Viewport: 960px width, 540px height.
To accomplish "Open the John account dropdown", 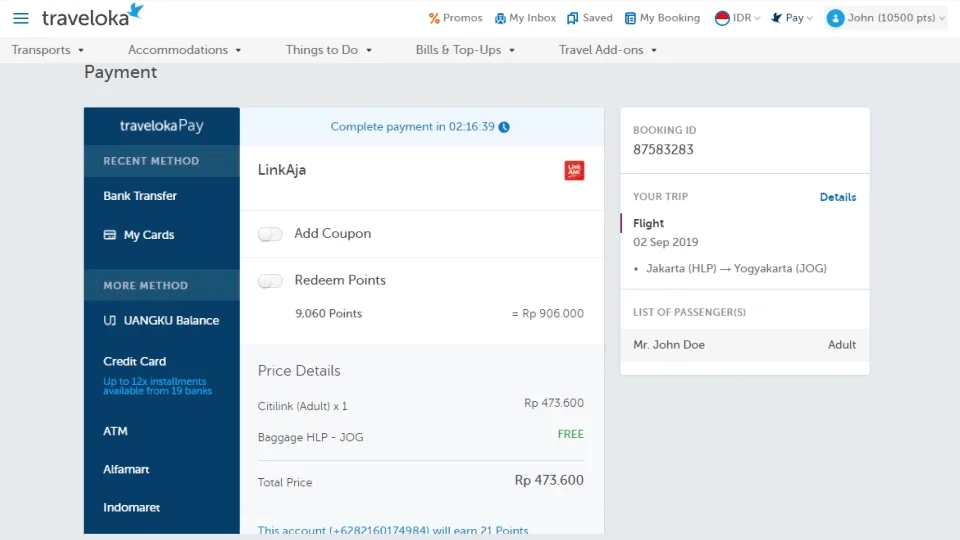I will (x=885, y=18).
